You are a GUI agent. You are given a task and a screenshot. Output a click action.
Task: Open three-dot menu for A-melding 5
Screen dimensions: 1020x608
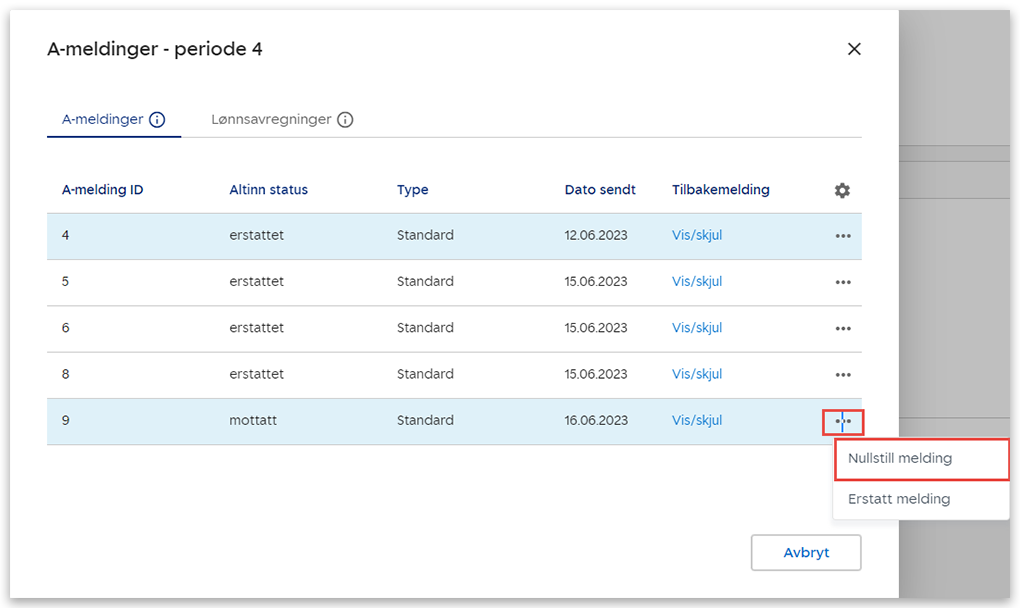pyautogui.click(x=843, y=282)
